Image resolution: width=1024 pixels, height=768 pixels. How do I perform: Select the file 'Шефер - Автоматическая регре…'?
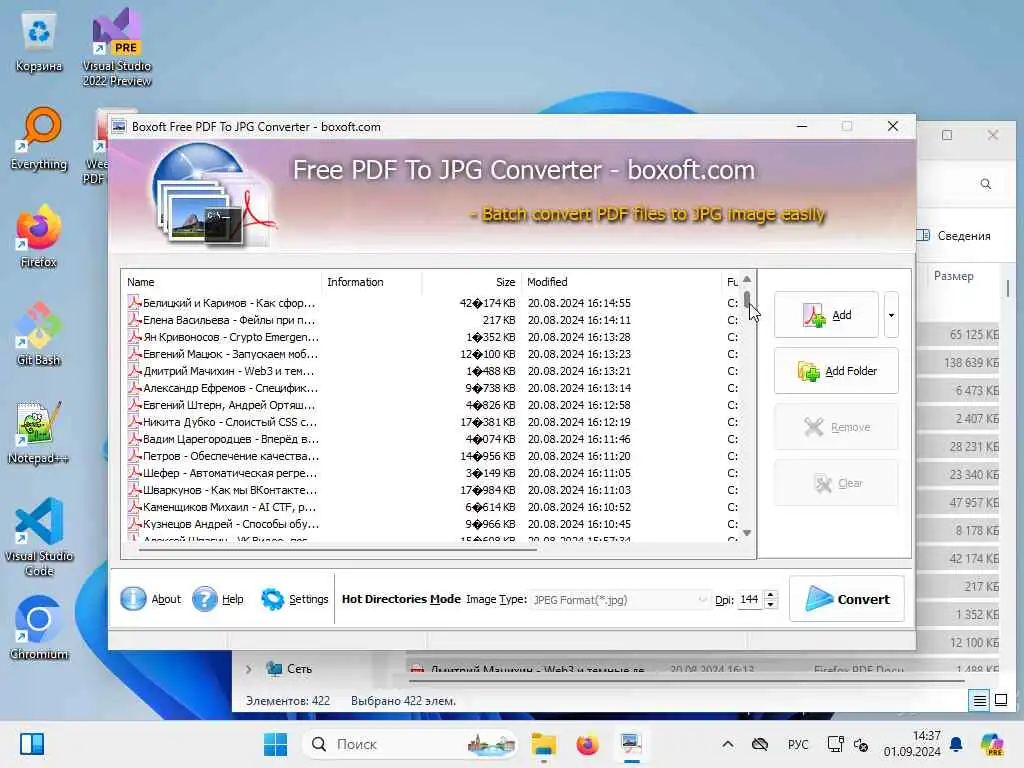[x=229, y=473]
